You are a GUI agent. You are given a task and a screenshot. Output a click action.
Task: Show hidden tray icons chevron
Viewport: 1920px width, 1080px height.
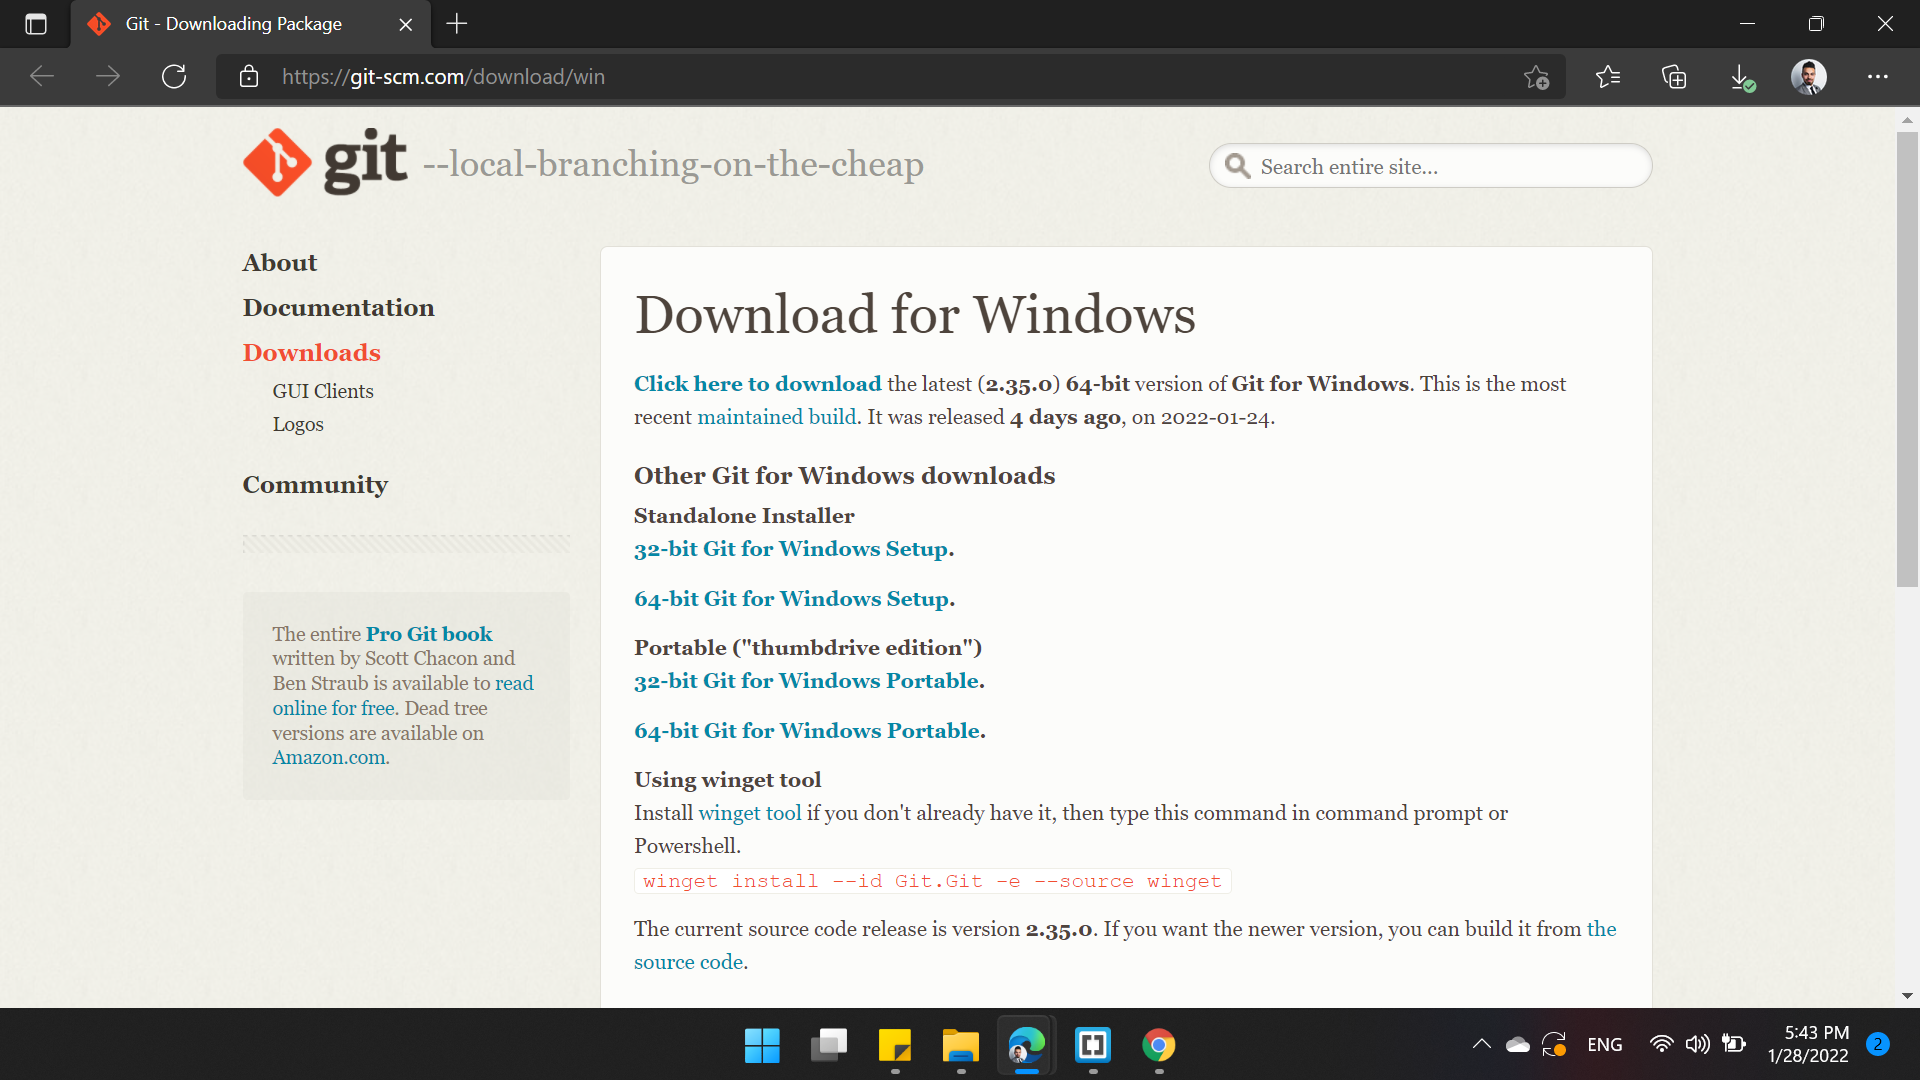point(1482,1044)
